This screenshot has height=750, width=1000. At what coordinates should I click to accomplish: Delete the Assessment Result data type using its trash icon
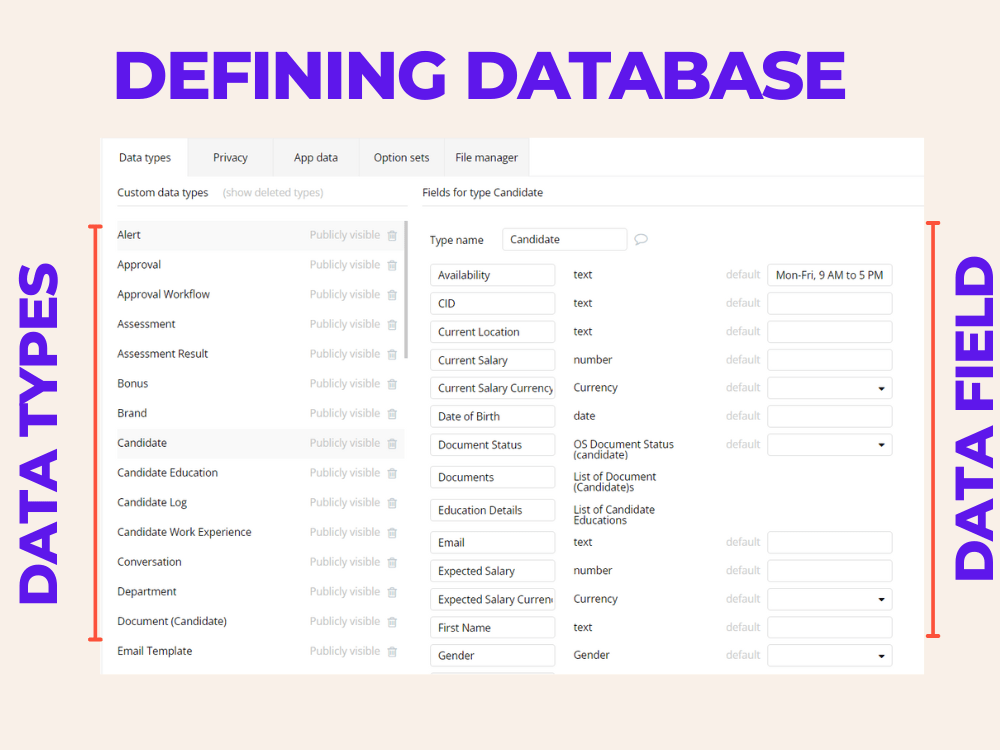click(391, 353)
